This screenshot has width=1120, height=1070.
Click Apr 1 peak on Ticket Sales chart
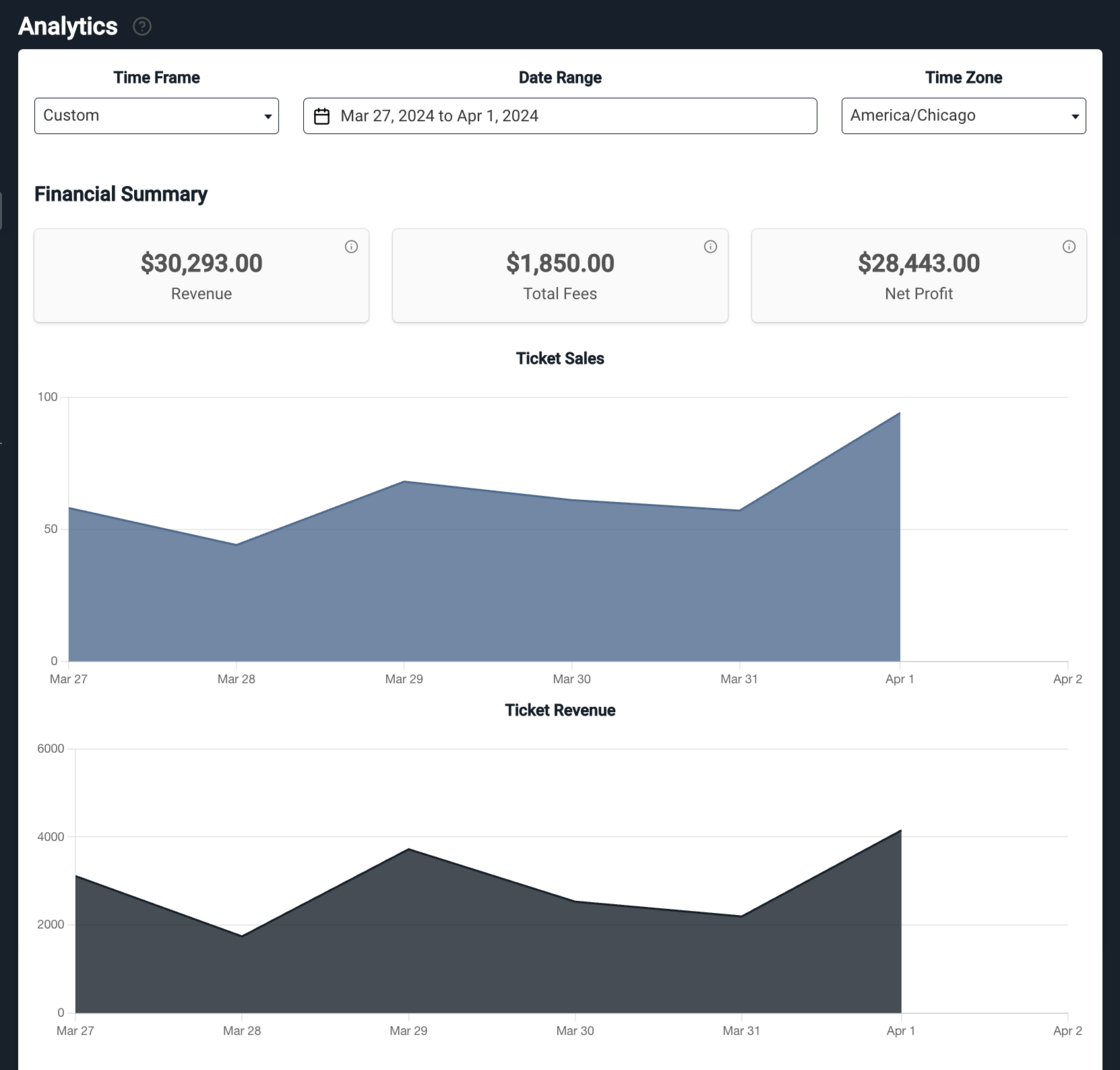tap(900, 413)
